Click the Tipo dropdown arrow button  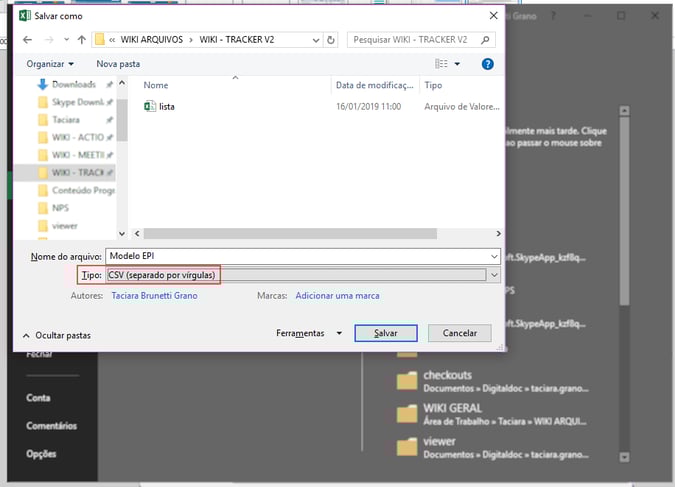[x=494, y=275]
